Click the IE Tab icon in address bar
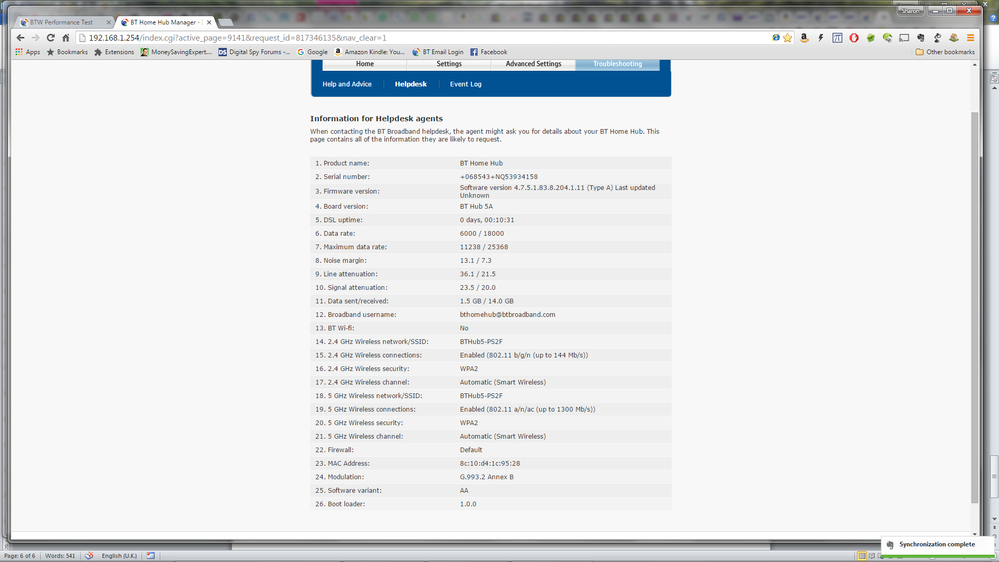Viewport: 999px width, 562px height. click(x=776, y=38)
